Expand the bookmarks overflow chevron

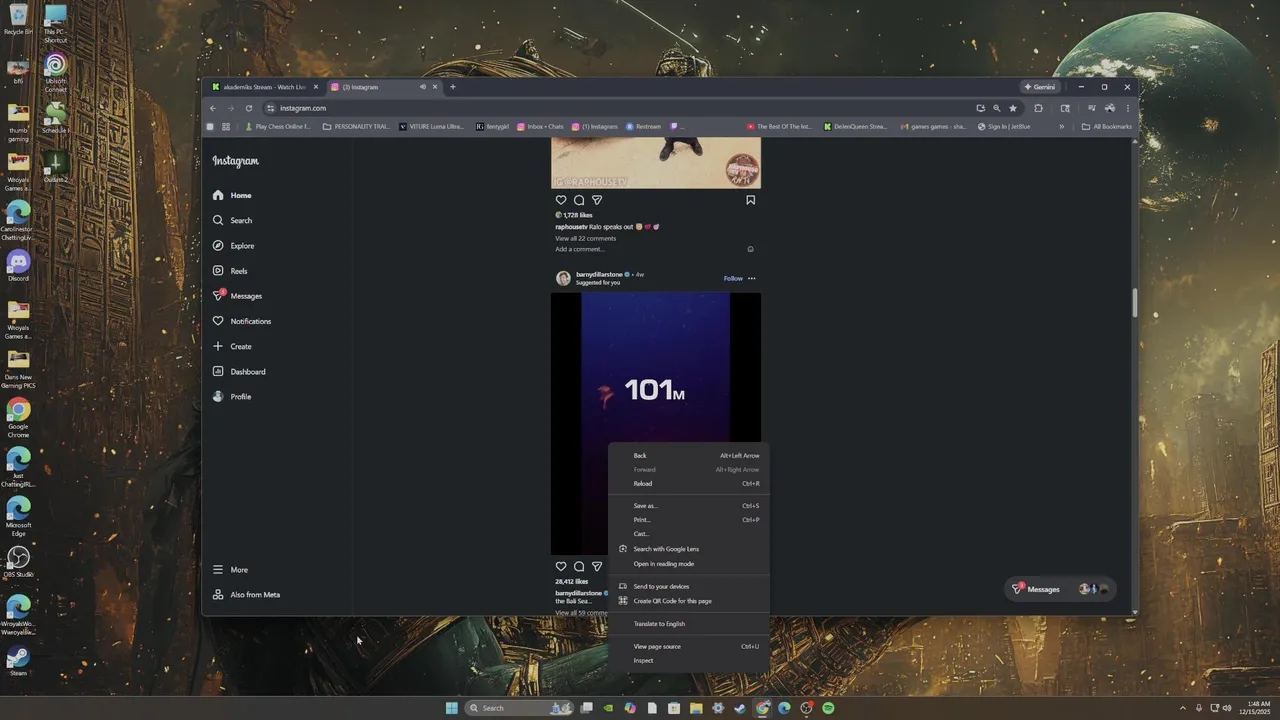(x=1062, y=127)
